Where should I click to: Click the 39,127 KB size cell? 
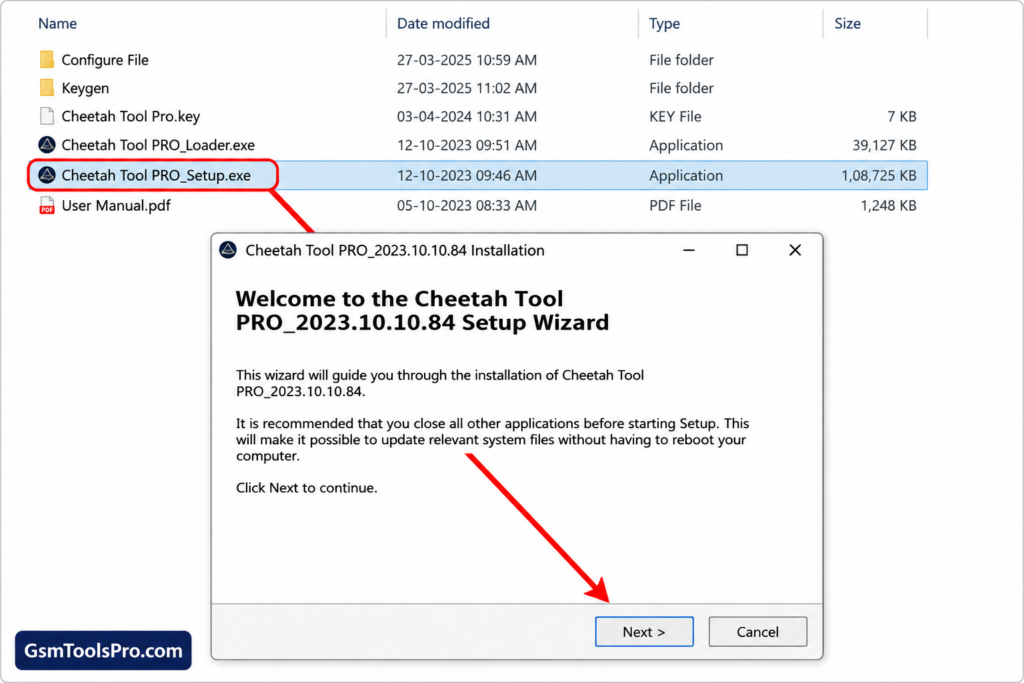pyautogui.click(x=884, y=145)
